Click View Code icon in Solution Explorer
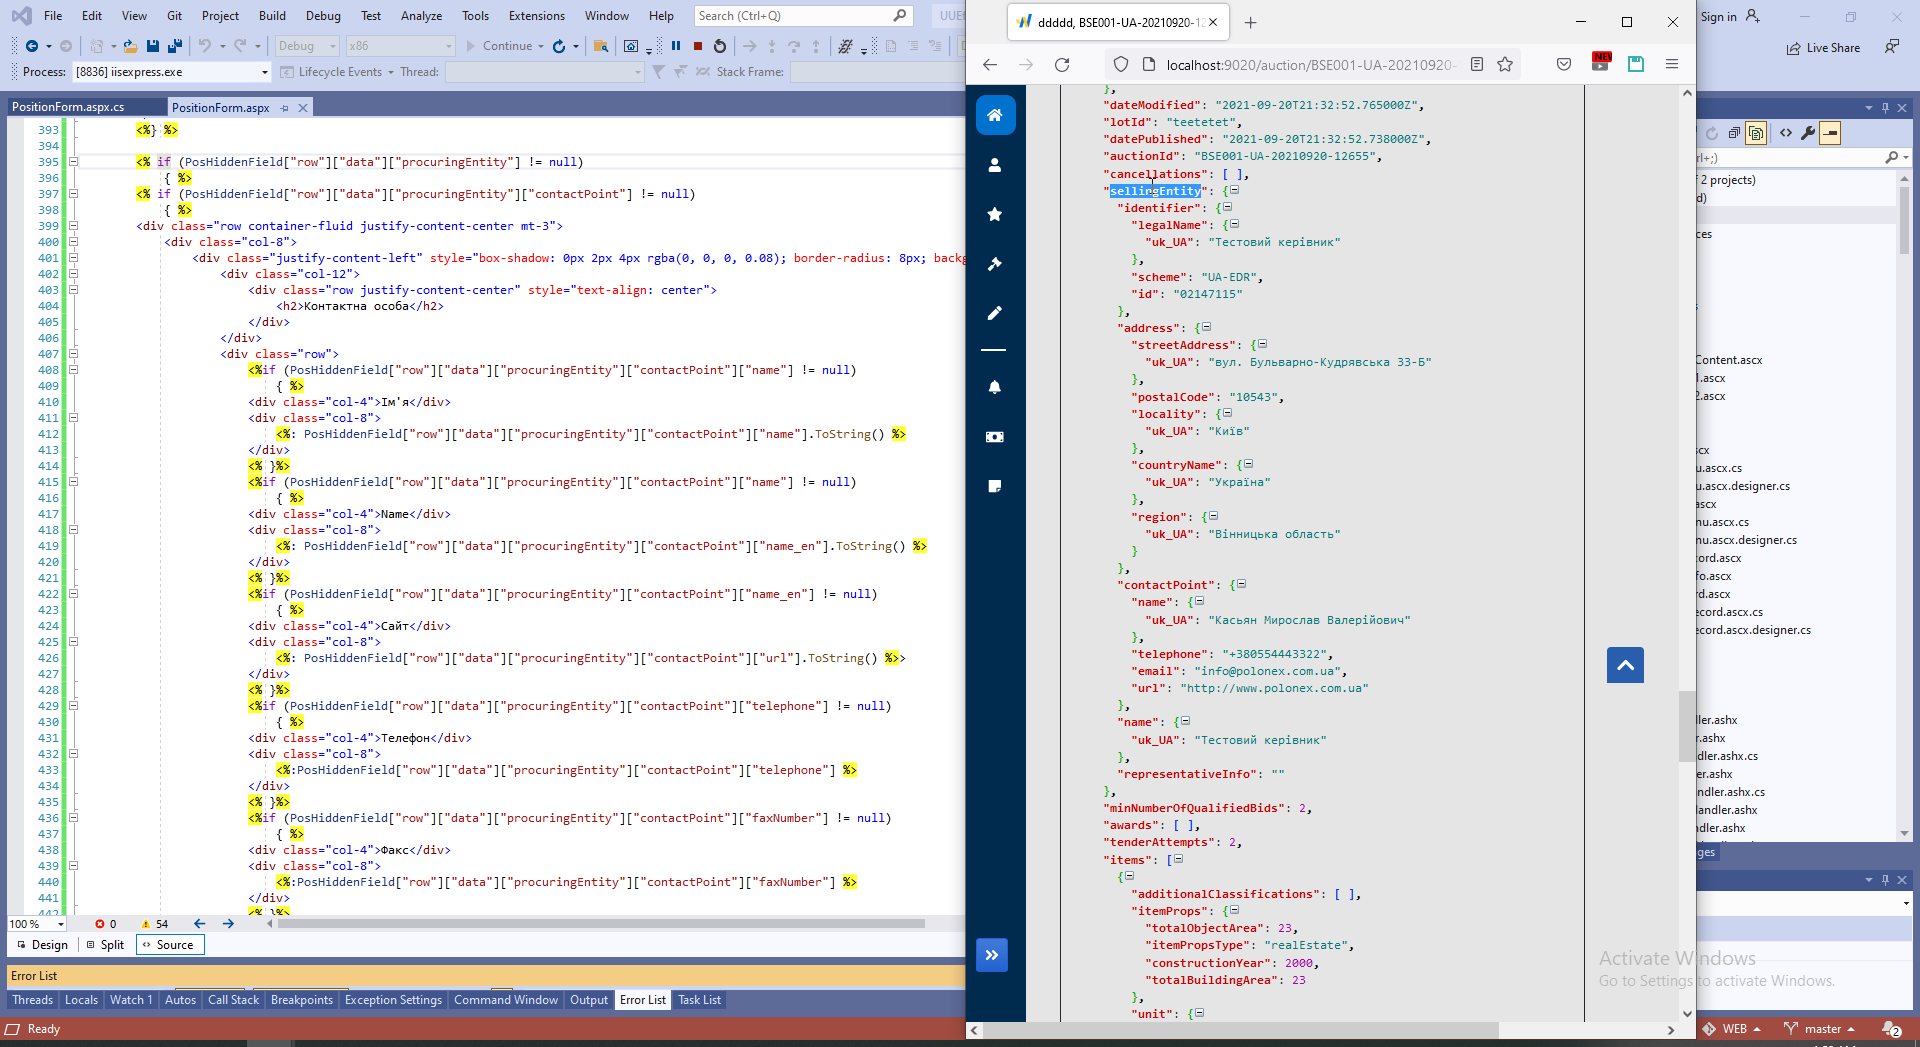 pos(1786,133)
